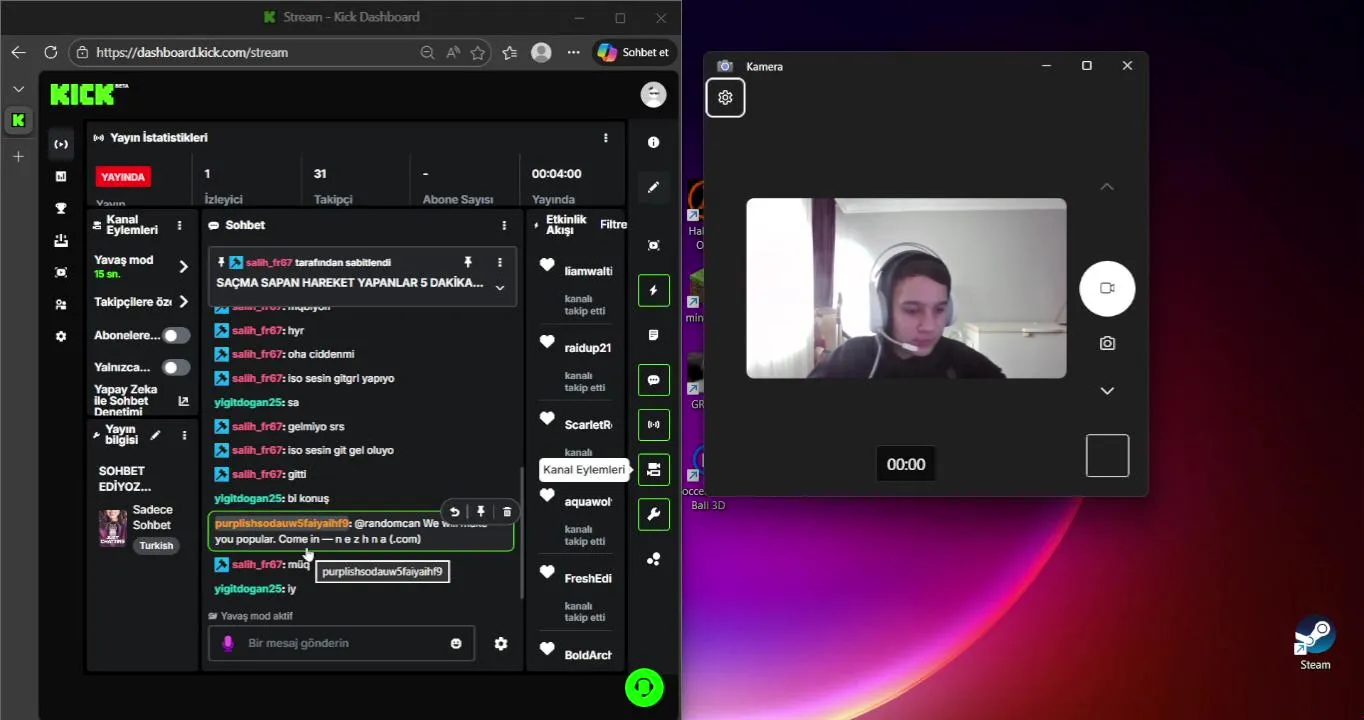Open the community people icon in left sidebar
Image resolution: width=1364 pixels, height=720 pixels.
(61, 304)
